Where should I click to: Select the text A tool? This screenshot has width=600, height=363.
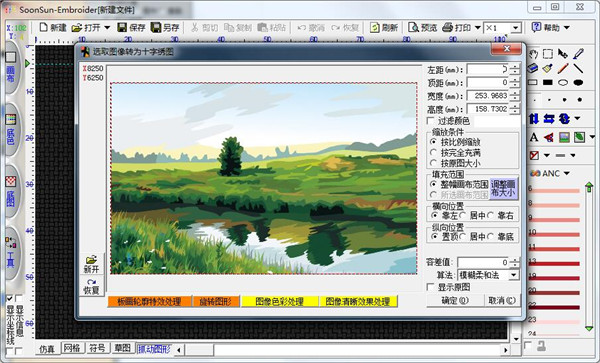click(x=534, y=137)
